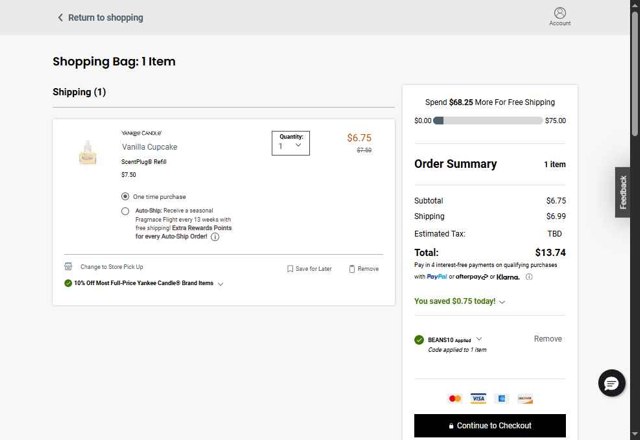
Task: Open the Quantity dropdown
Action: [291, 143]
